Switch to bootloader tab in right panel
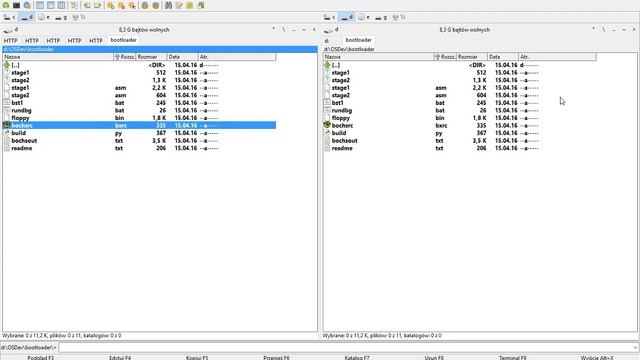This screenshot has width=640, height=360. pyautogui.click(x=358, y=40)
